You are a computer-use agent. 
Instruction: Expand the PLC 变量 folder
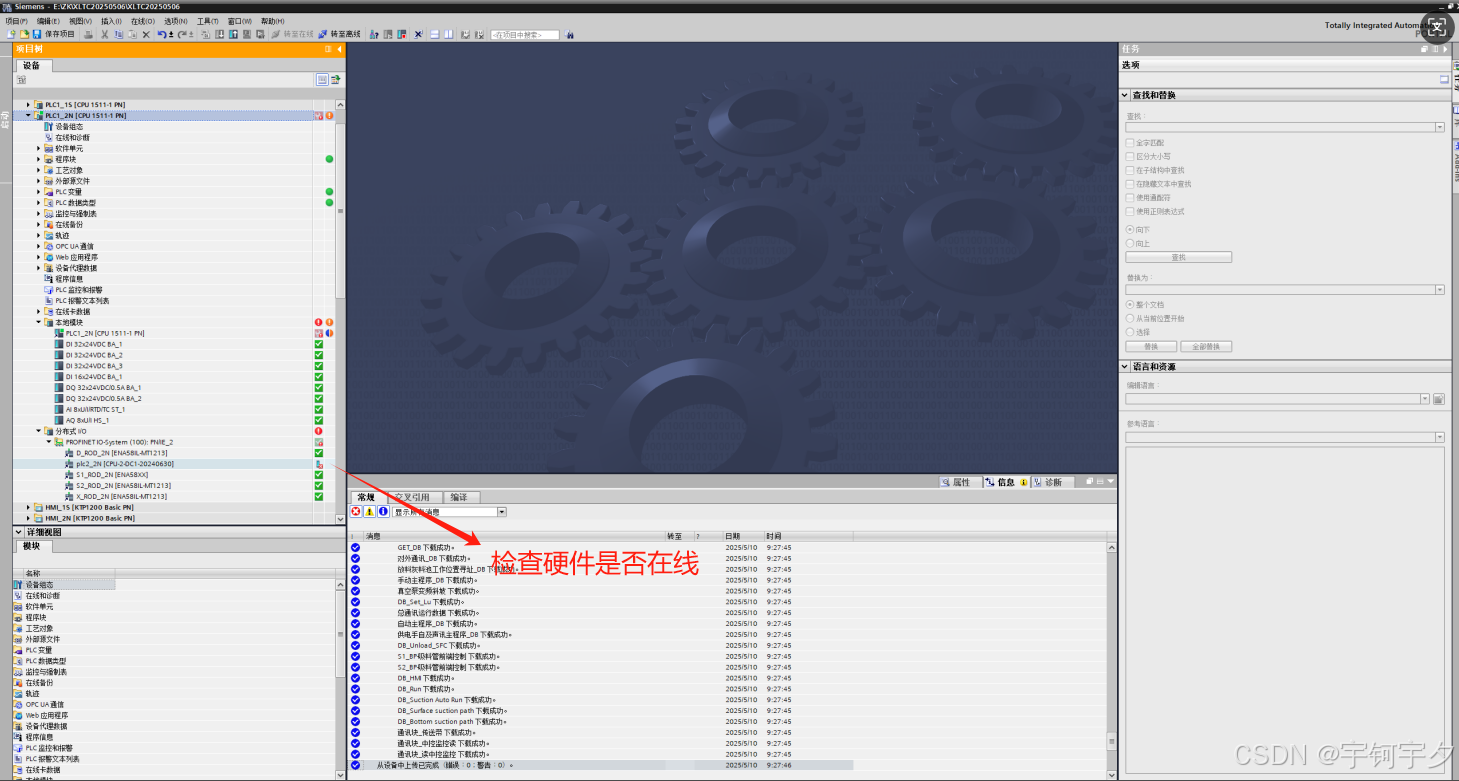point(39,192)
